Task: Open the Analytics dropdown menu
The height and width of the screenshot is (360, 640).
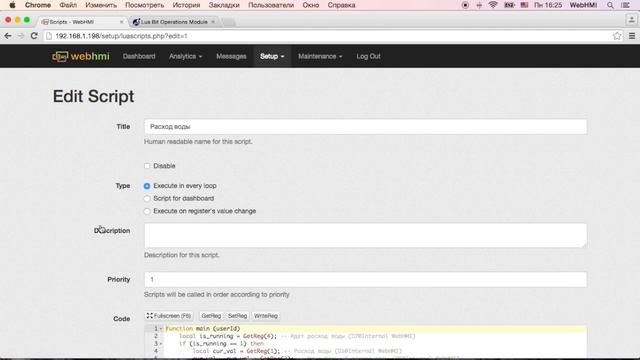Action: (x=186, y=56)
